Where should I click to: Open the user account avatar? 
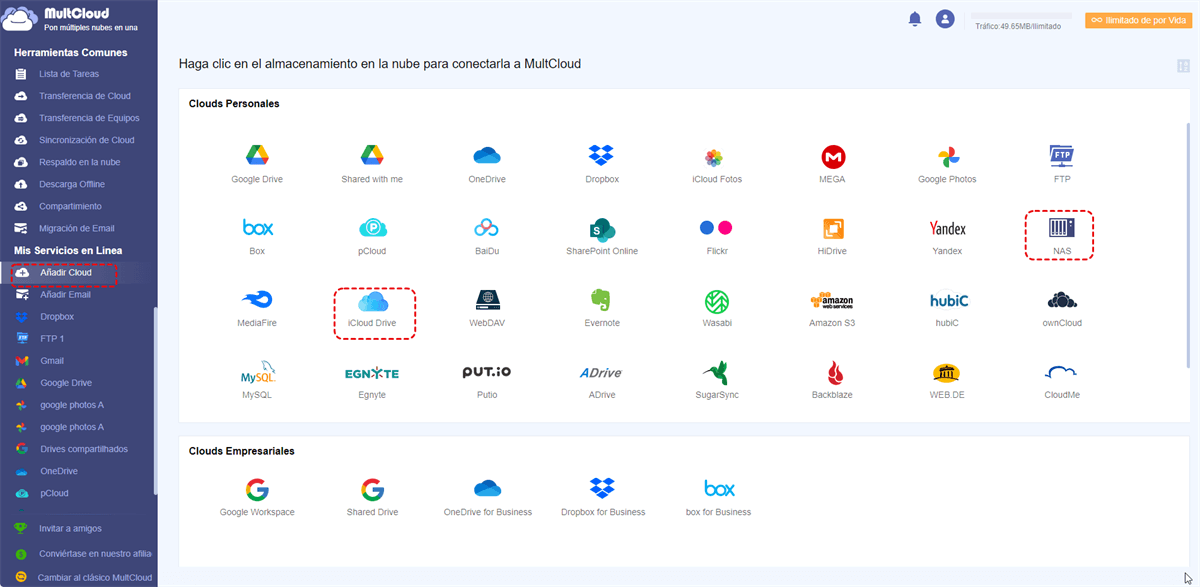[945, 19]
